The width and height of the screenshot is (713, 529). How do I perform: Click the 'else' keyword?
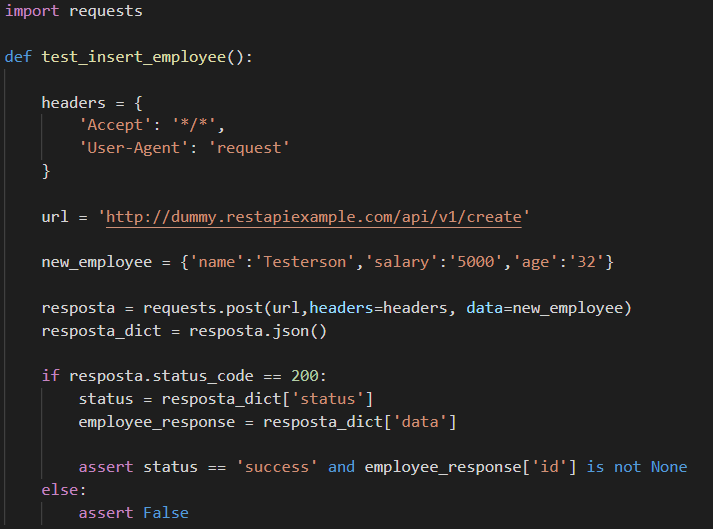coord(60,490)
